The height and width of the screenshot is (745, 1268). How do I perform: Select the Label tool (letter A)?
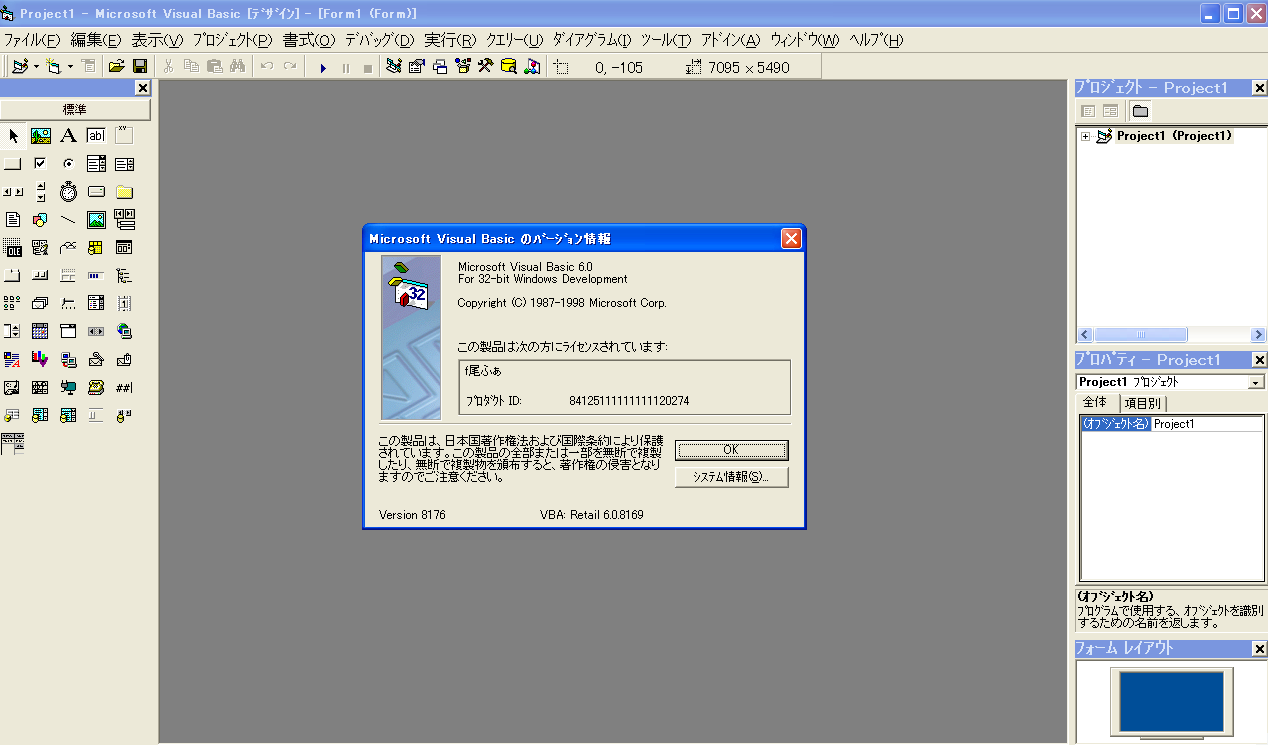[68, 136]
